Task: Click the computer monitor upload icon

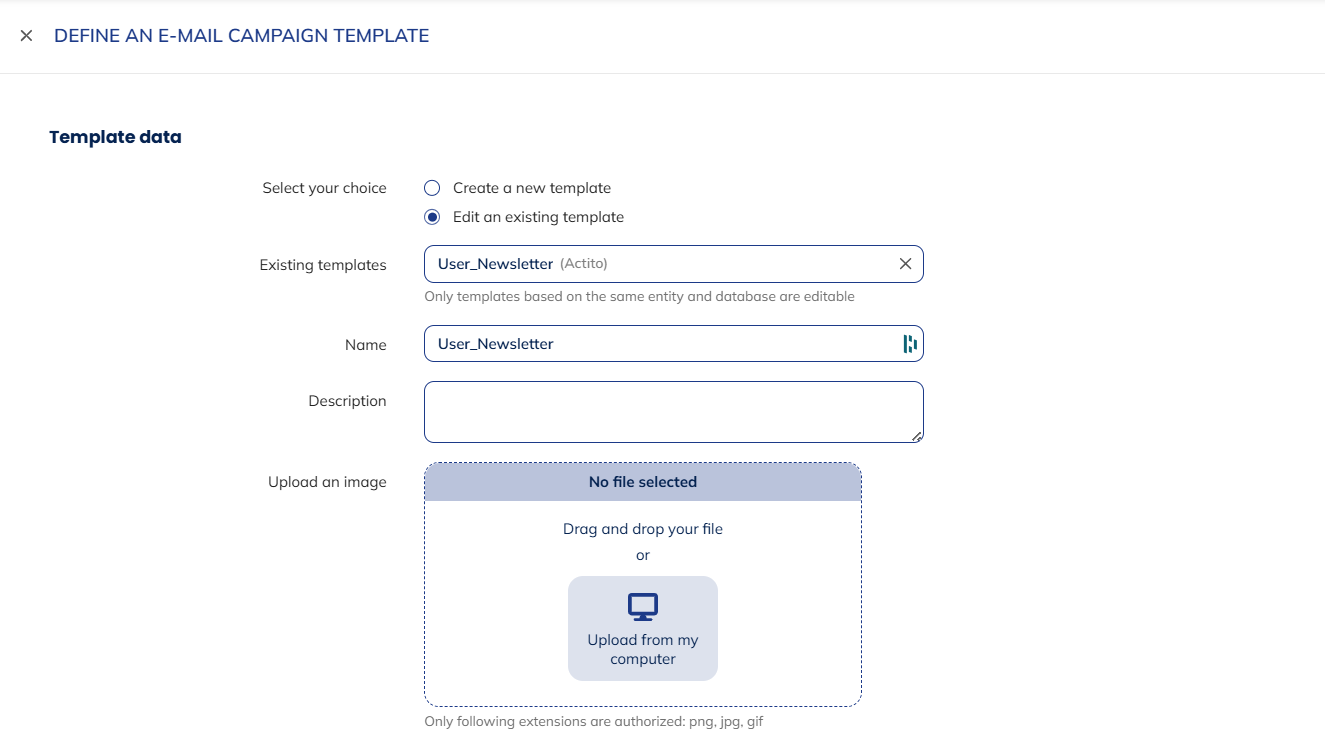Action: click(642, 607)
